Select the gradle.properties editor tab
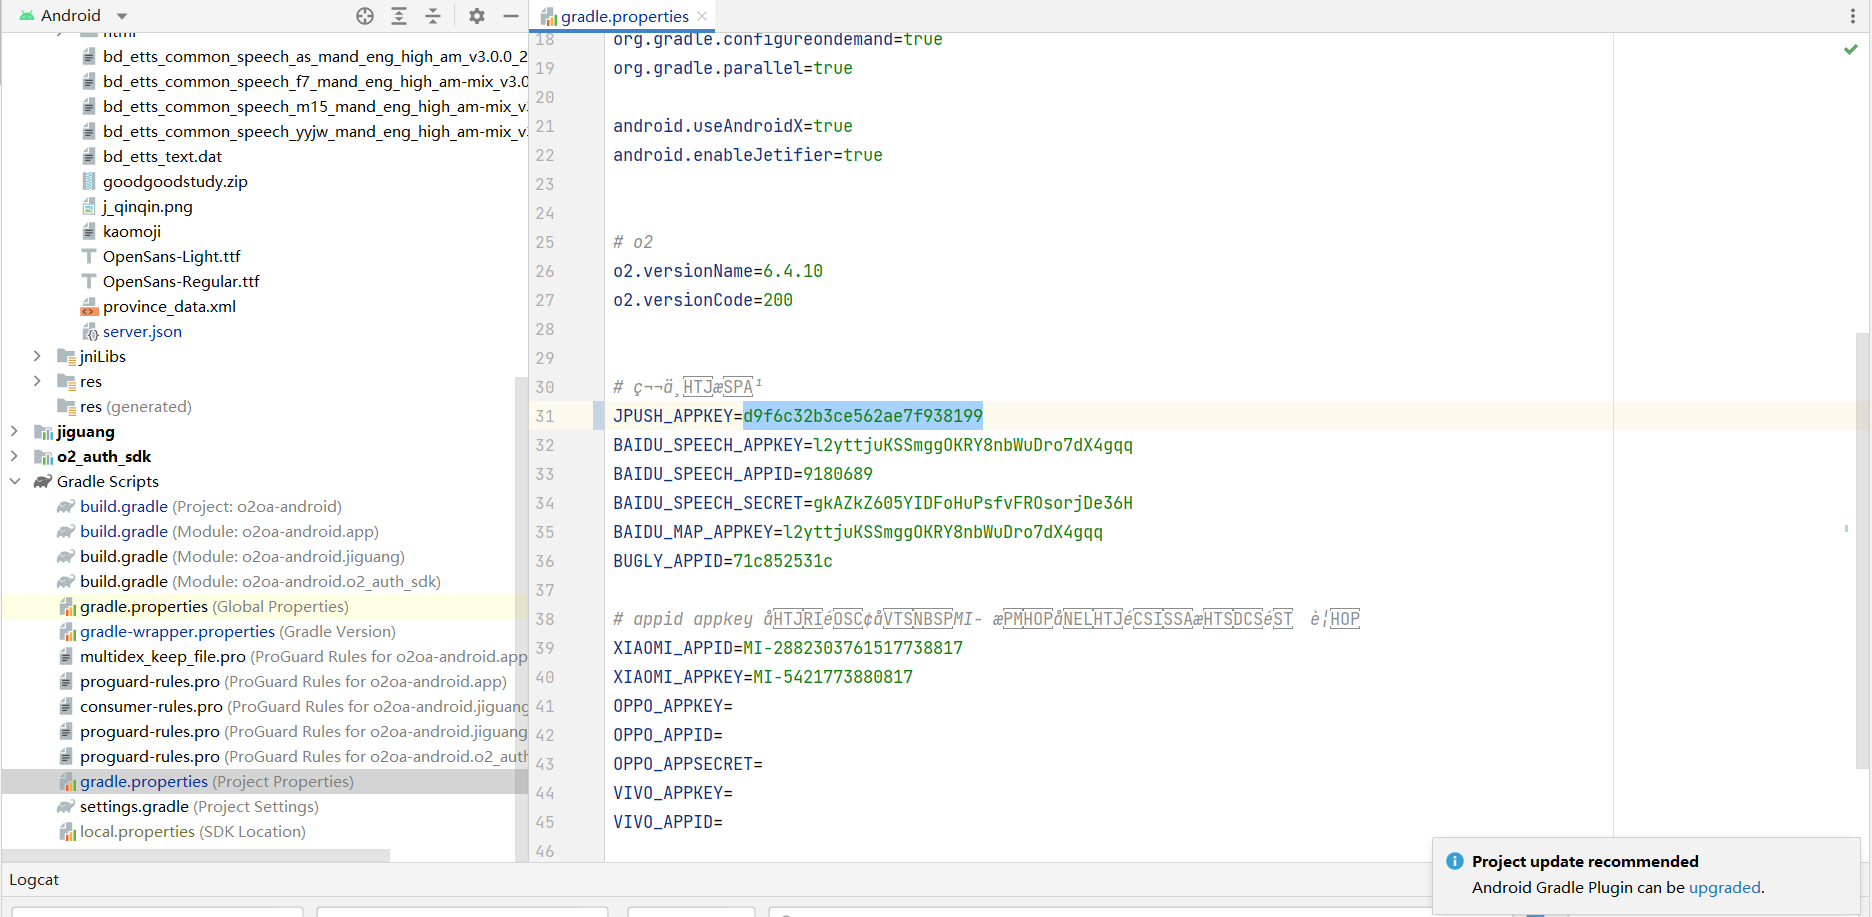 624,16
